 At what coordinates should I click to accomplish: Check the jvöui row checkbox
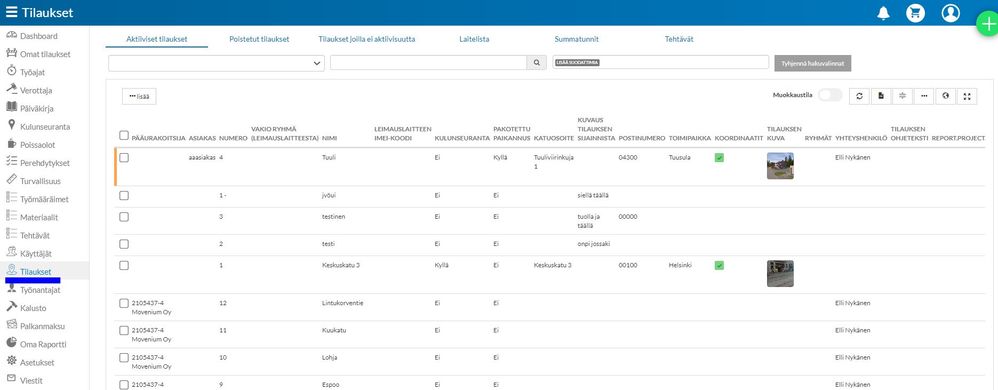124,195
